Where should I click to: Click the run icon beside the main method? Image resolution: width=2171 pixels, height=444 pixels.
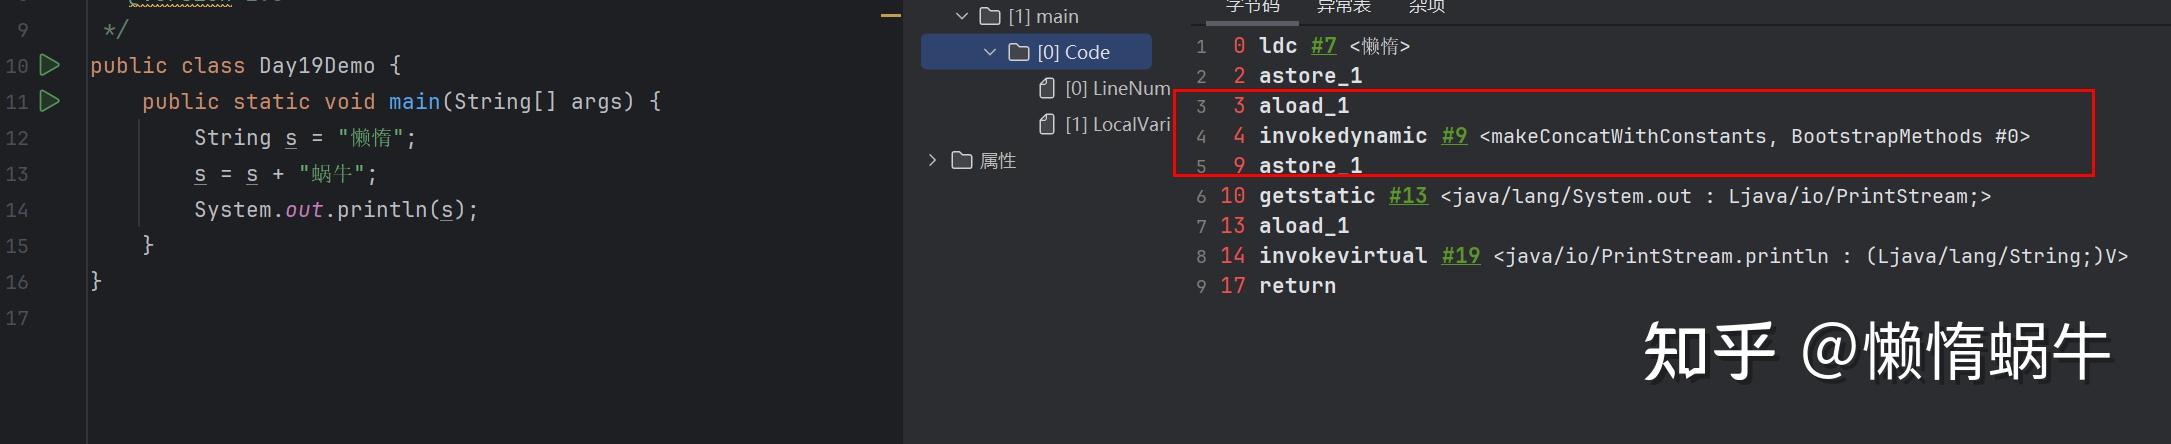click(x=49, y=101)
